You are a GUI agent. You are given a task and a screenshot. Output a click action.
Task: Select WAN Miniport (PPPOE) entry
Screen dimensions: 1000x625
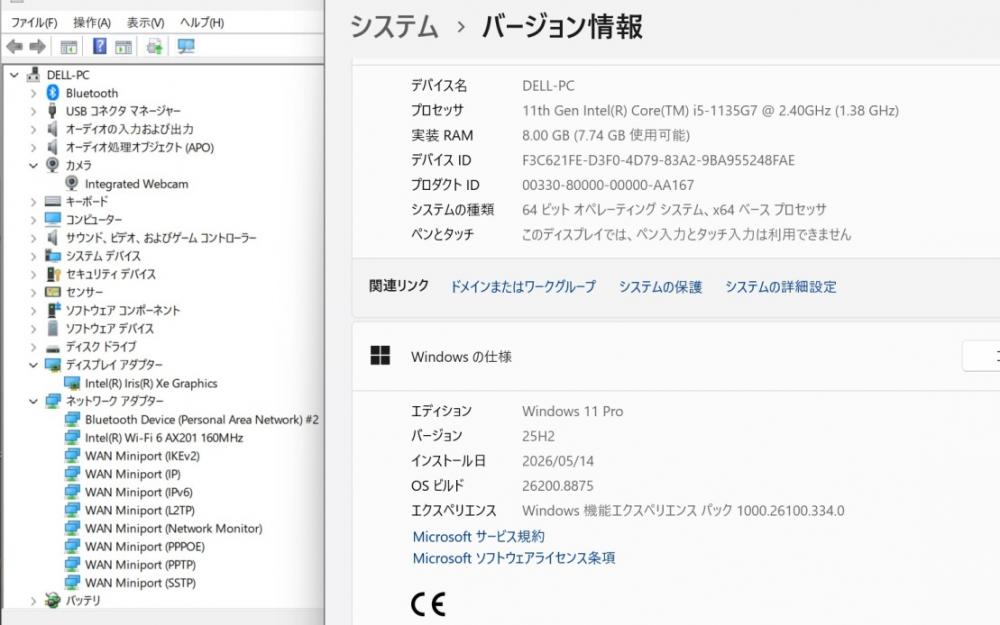145,547
